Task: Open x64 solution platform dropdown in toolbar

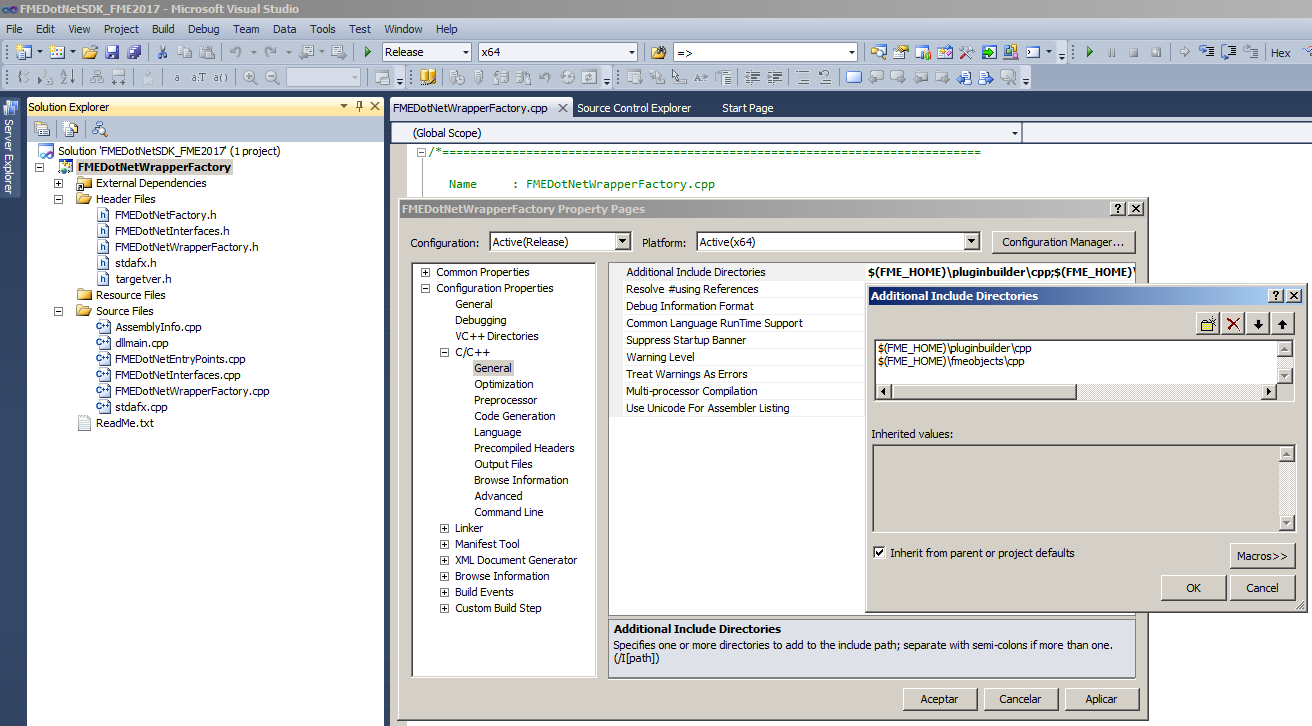Action: click(631, 52)
